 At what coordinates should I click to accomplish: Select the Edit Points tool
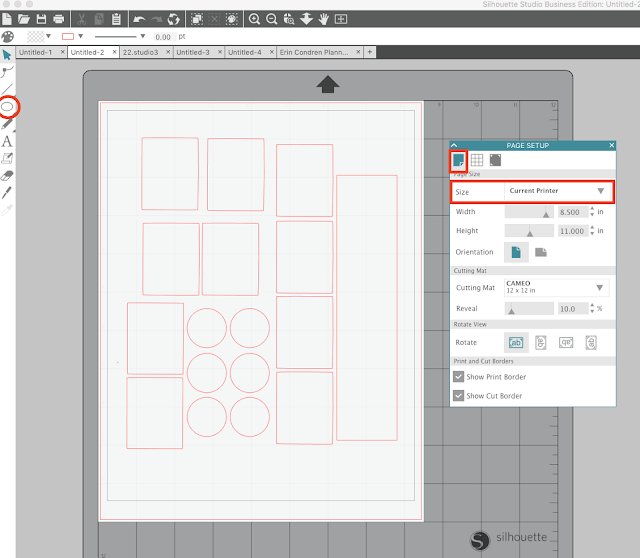click(x=7, y=72)
